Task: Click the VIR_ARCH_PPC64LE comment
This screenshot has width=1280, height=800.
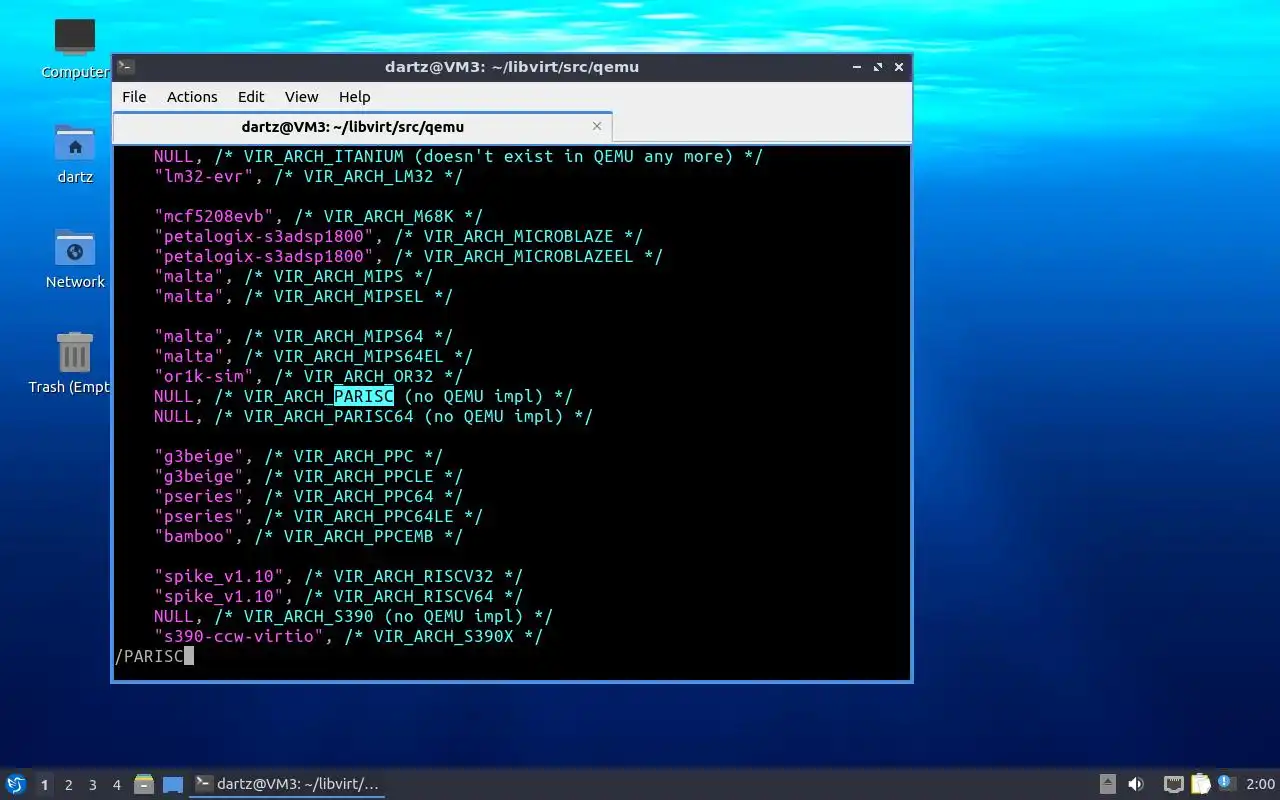Action: point(373,516)
